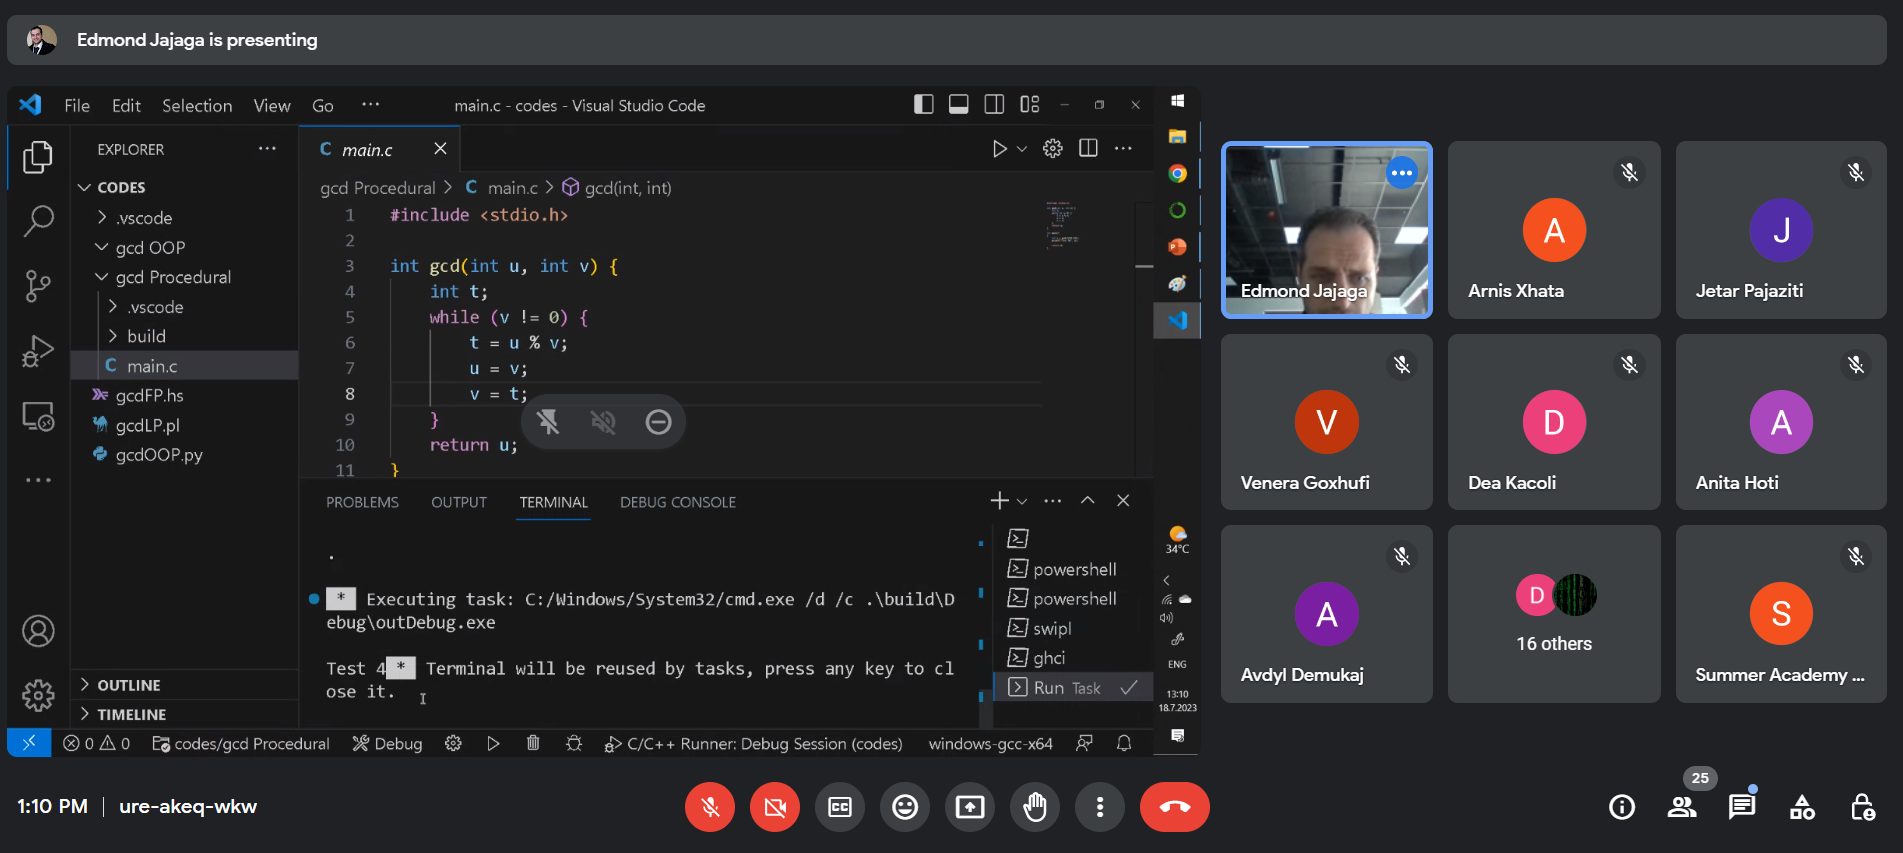
Task: Toggle the camera on or off
Action: 775,807
